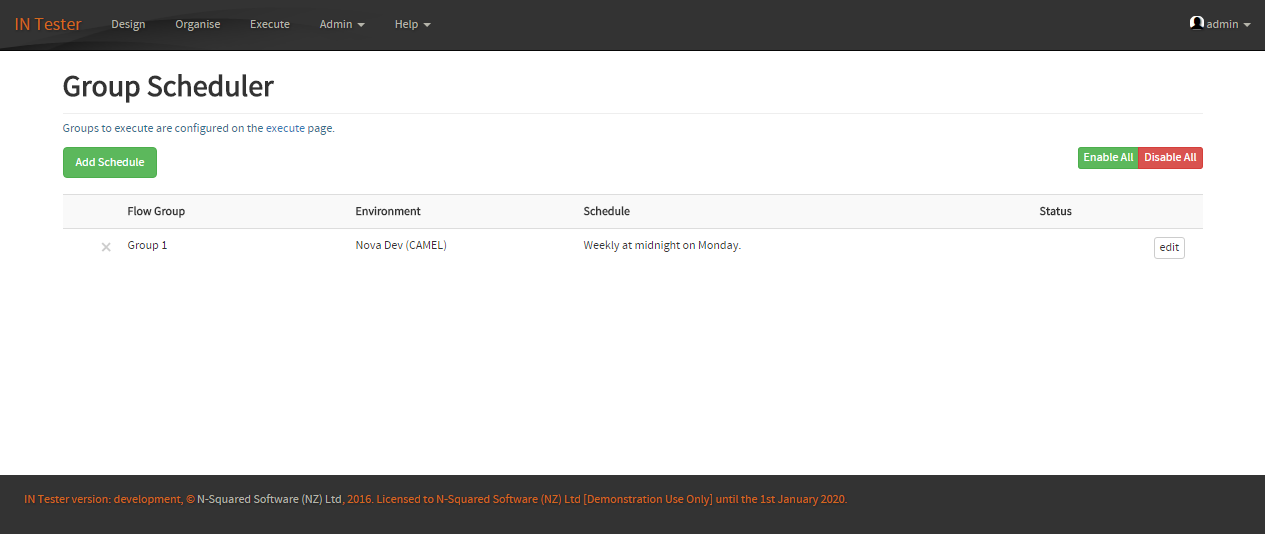The image size is (1265, 534).
Task: Select the 'Group 1' cell text
Action: pos(147,245)
